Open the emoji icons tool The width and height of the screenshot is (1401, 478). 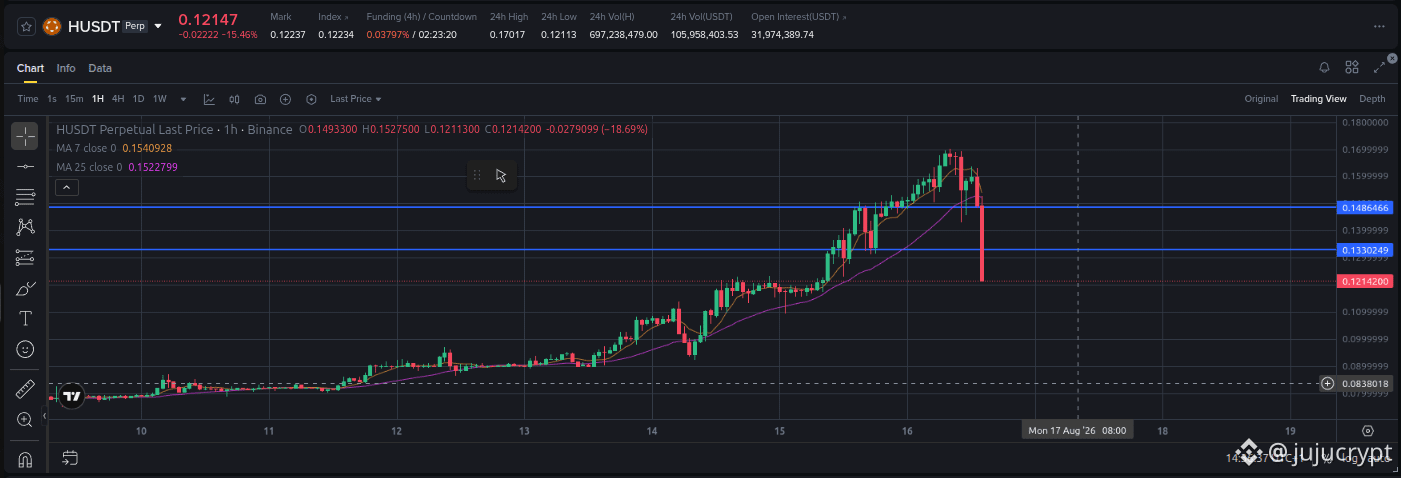pyautogui.click(x=25, y=349)
